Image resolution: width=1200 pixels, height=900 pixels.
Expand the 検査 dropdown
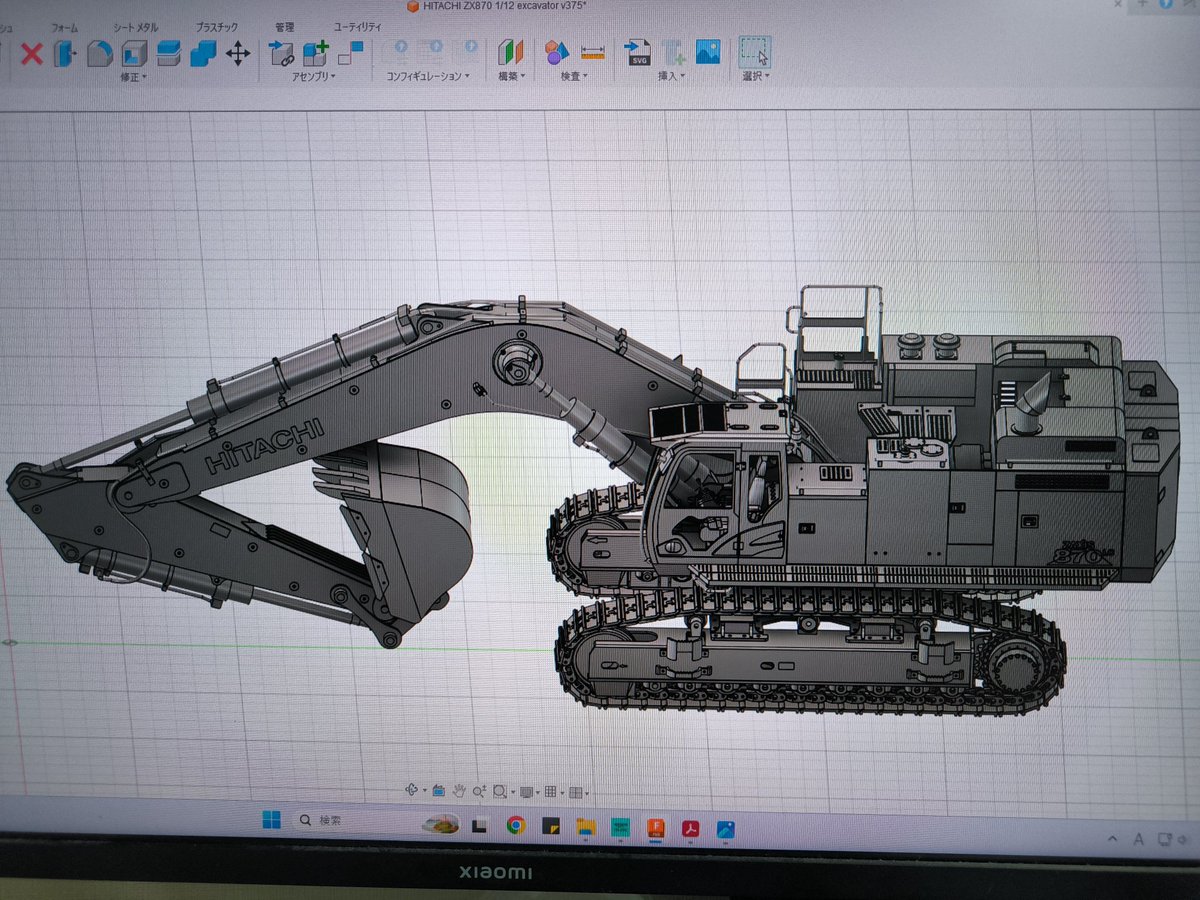(x=574, y=76)
